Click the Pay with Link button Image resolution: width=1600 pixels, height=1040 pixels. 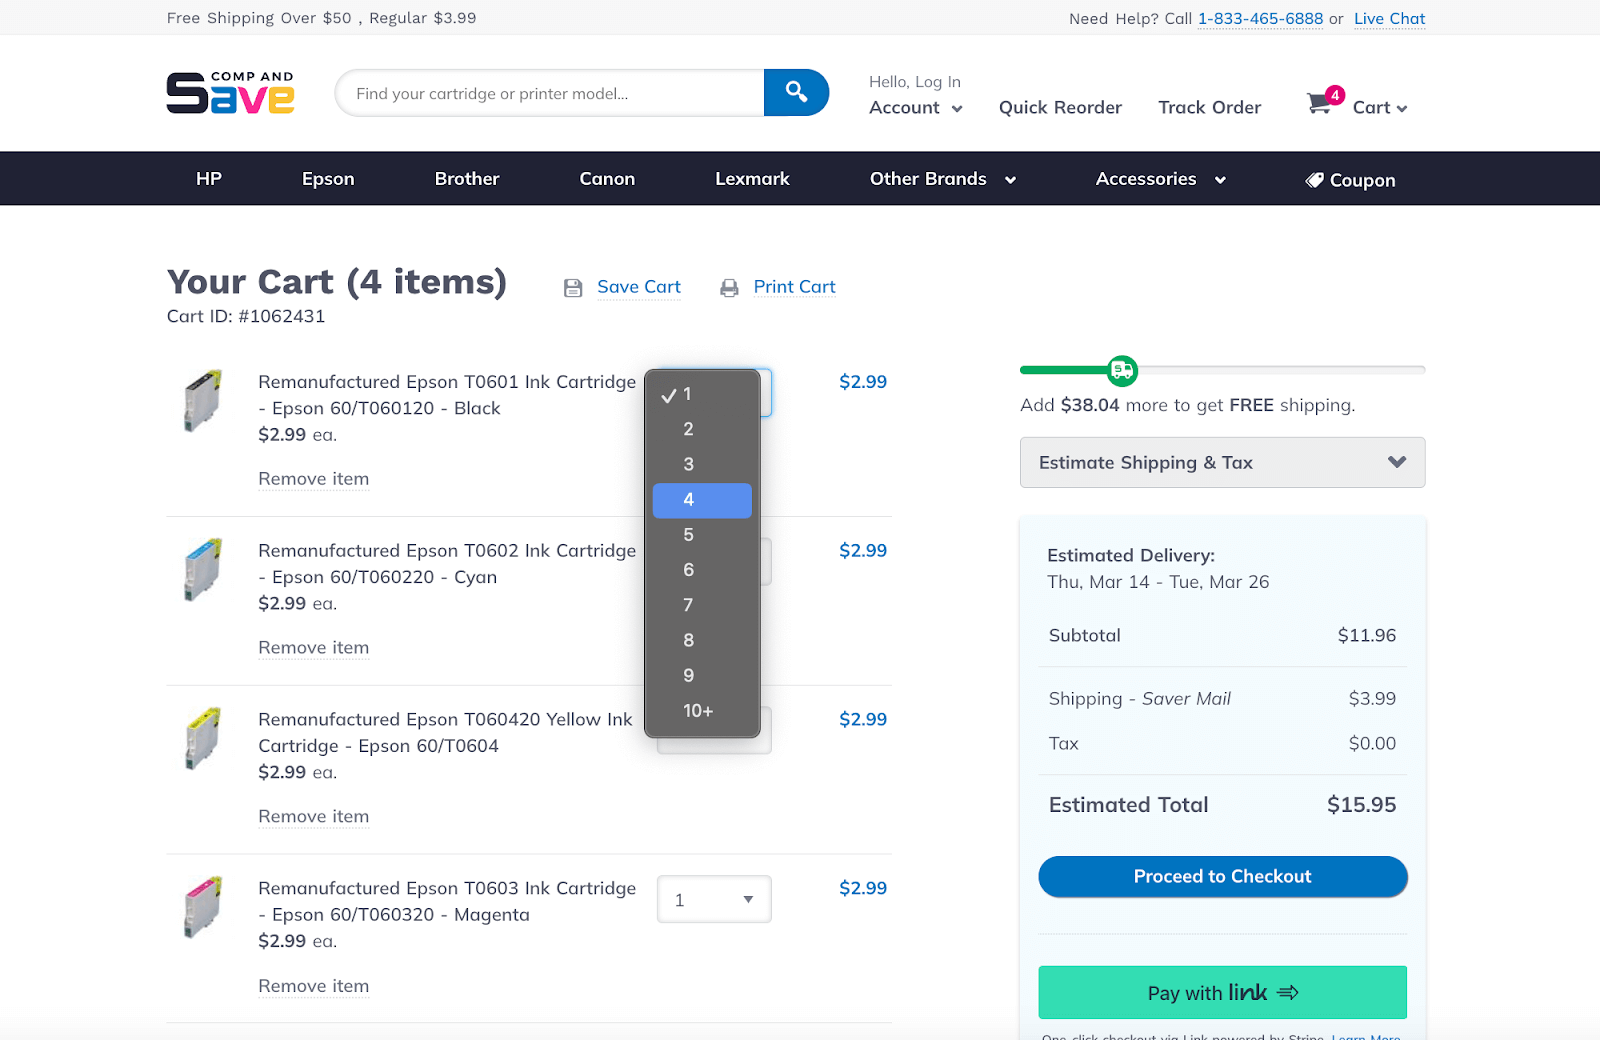(x=1222, y=993)
